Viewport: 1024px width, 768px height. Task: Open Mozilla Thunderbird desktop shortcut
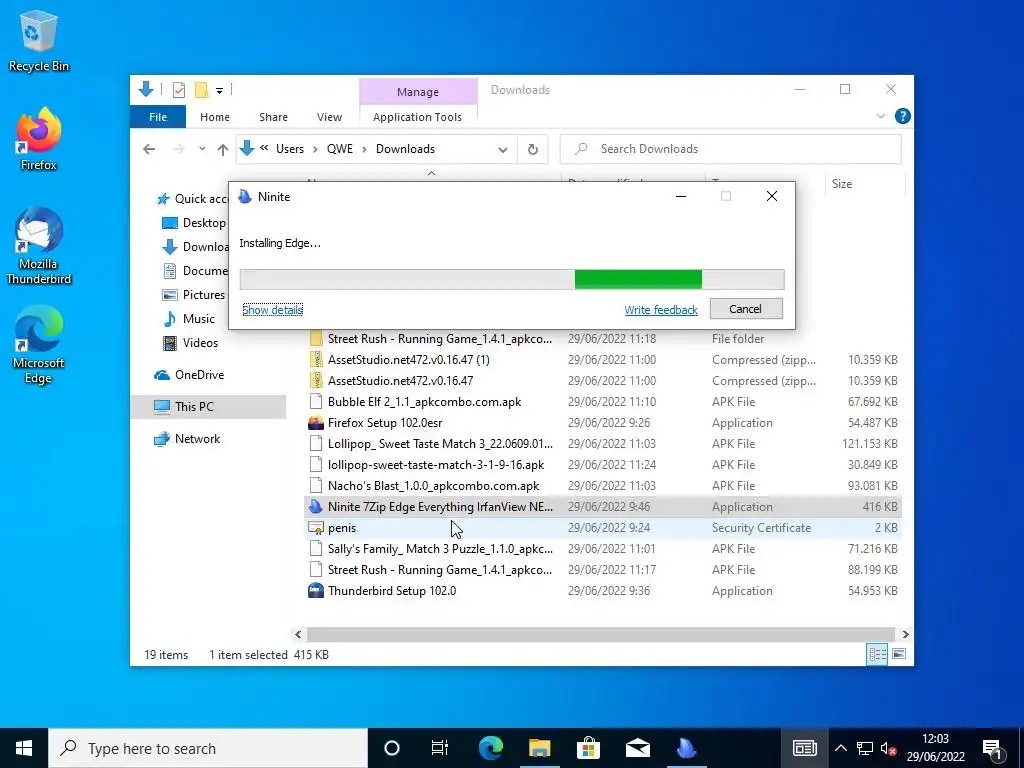pos(39,246)
